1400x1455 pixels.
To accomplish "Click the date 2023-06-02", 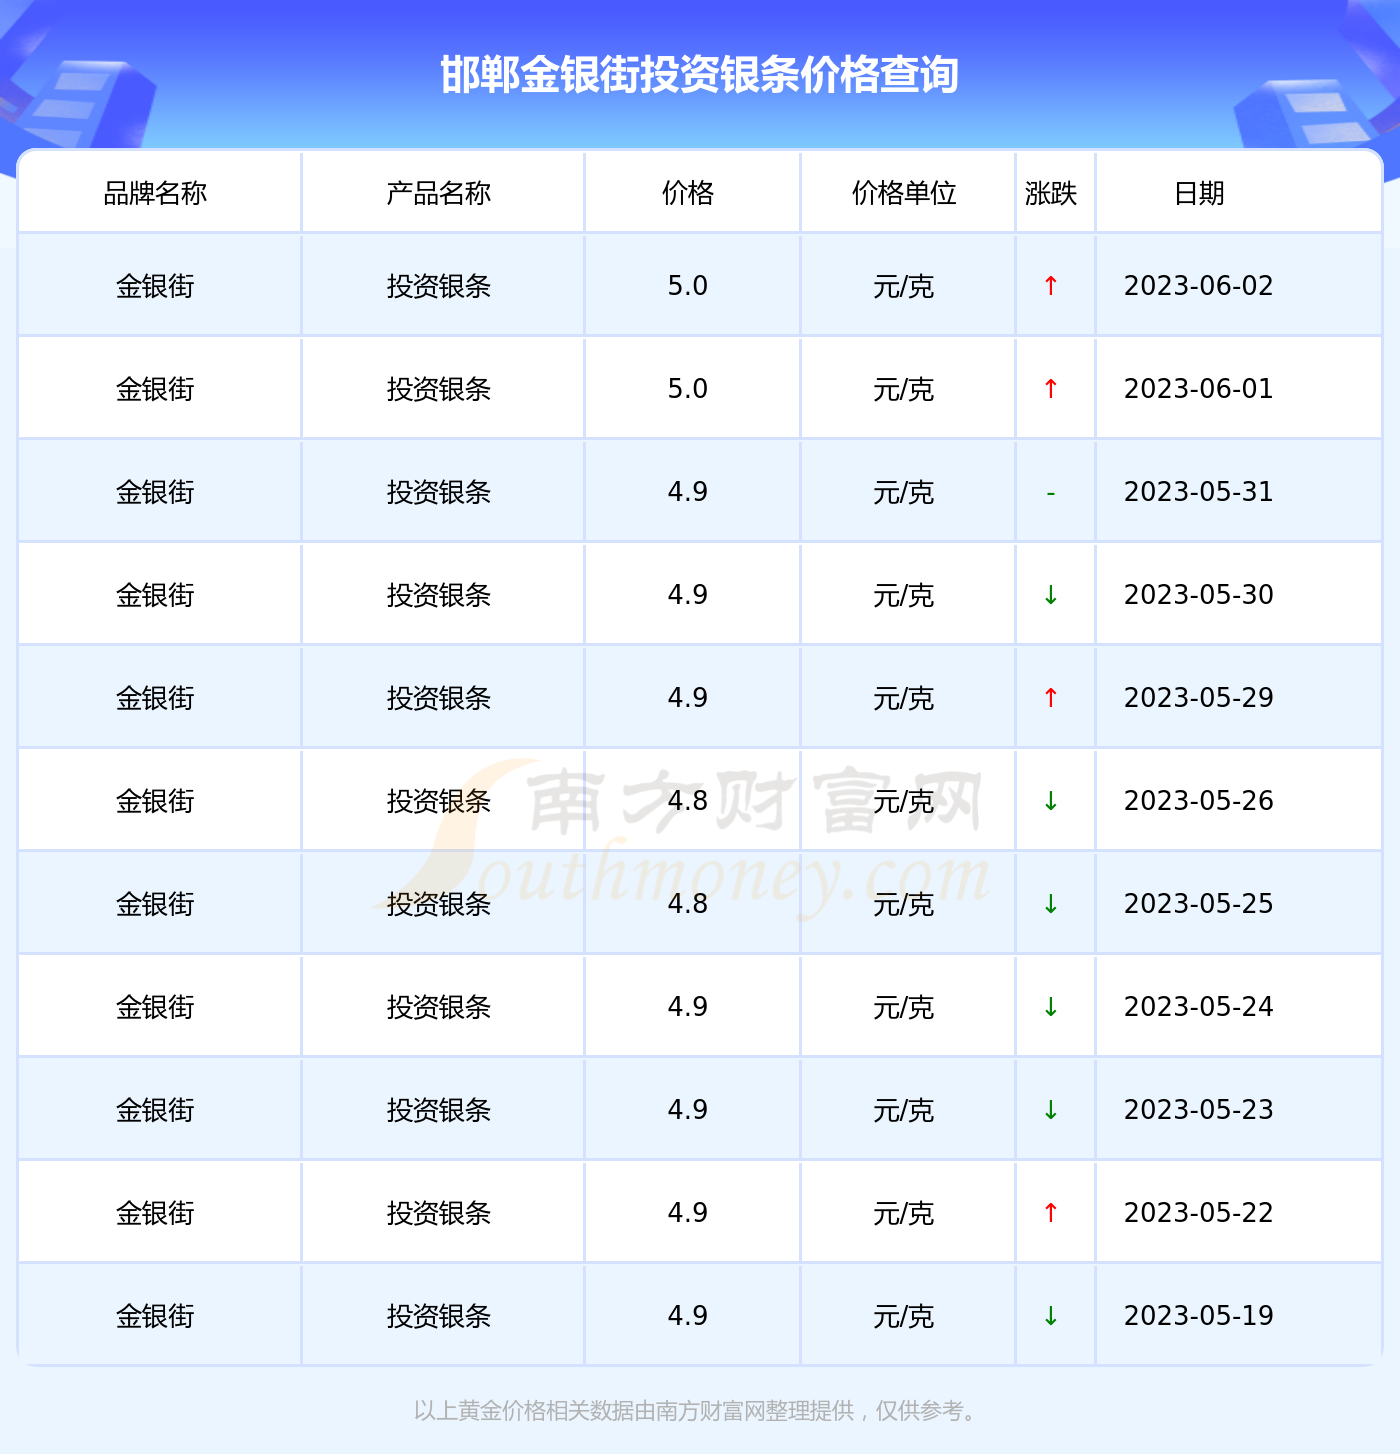I will (x=1199, y=286).
